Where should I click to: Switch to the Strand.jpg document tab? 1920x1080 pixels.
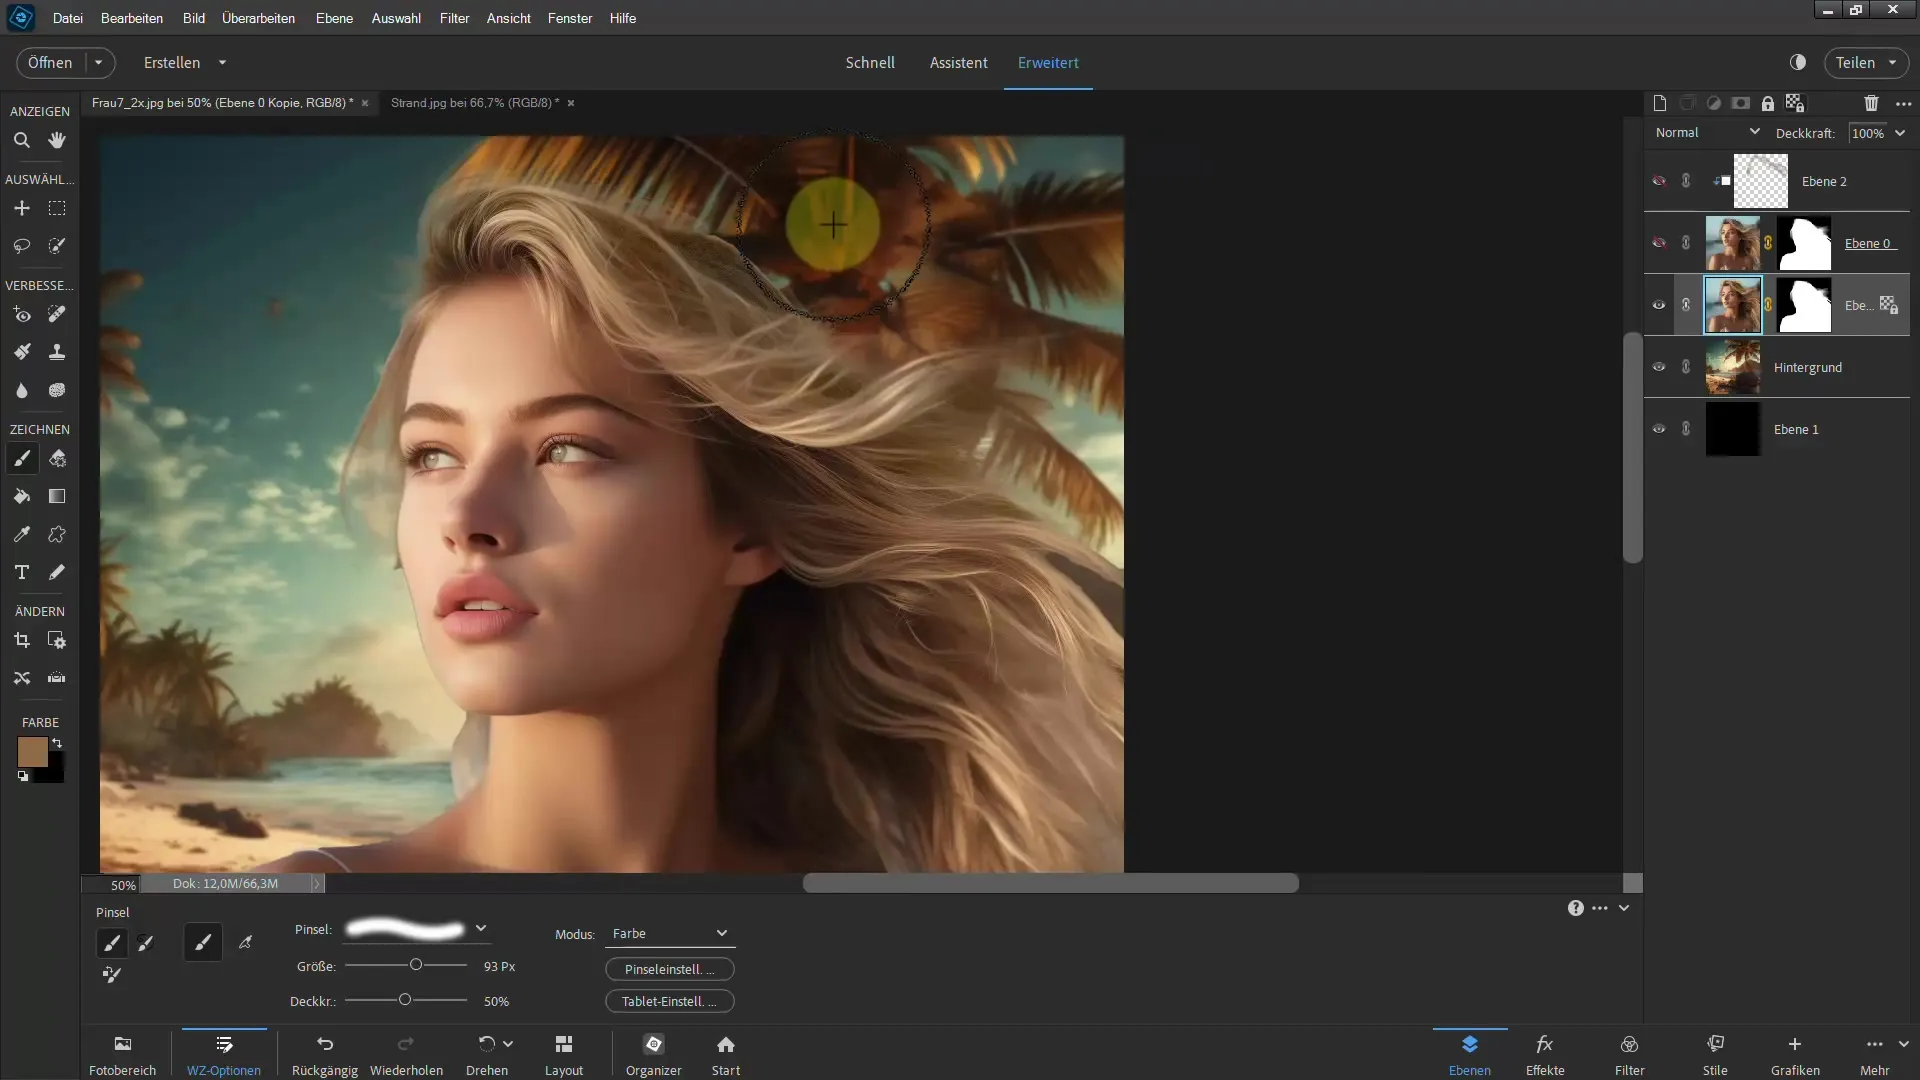pos(475,103)
